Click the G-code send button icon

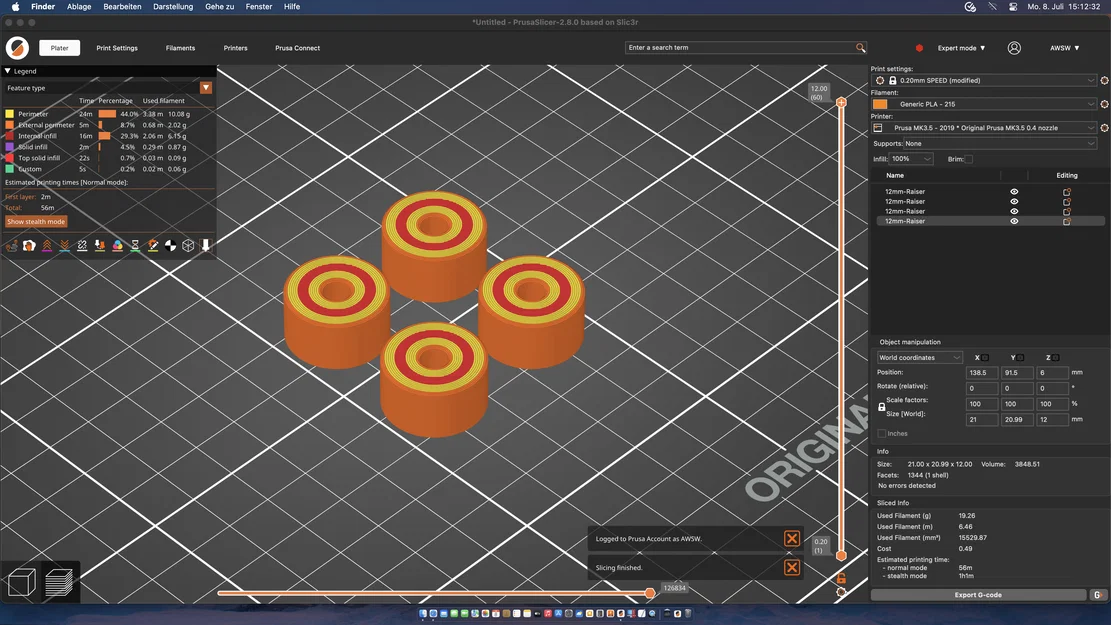pos(1098,595)
